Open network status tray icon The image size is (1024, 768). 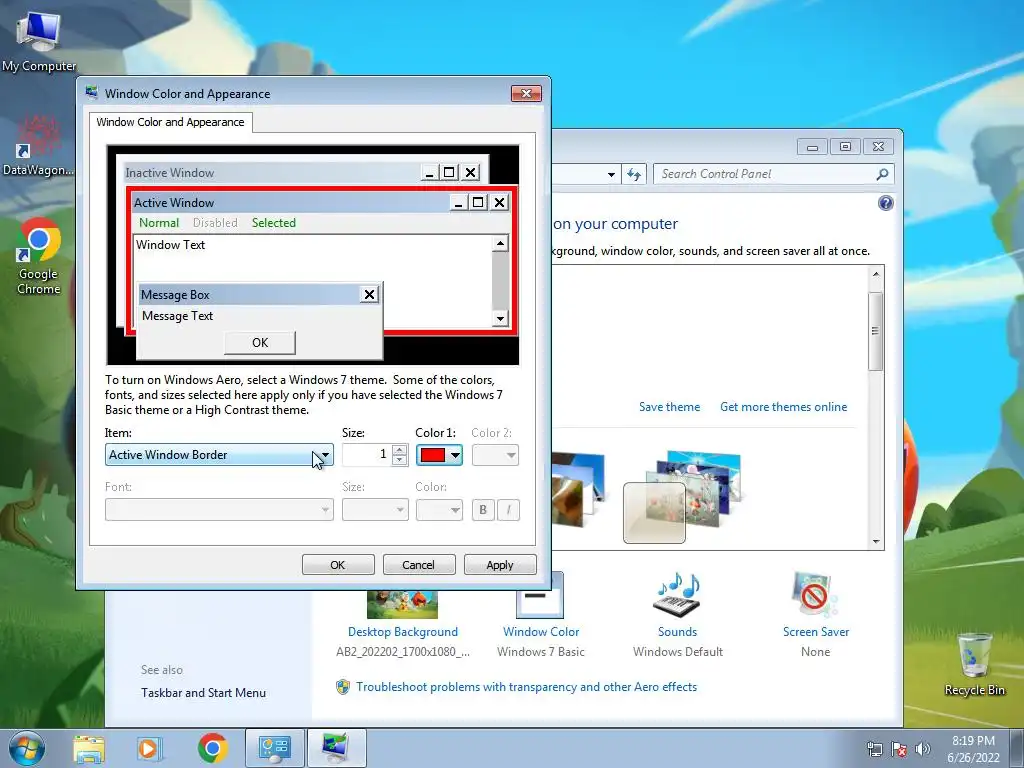click(x=874, y=749)
